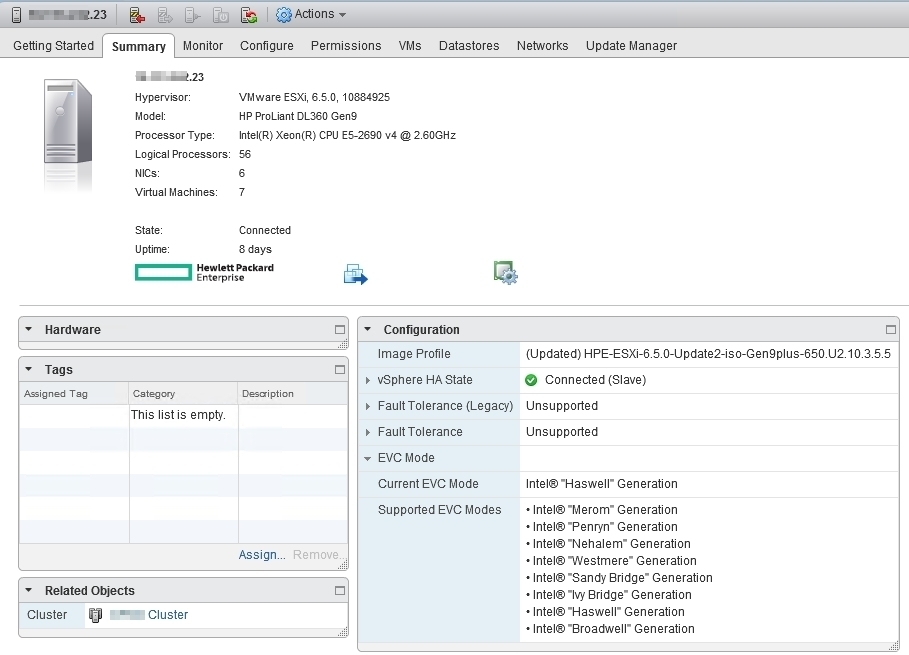Click the "Connected (Slave)" HA state text
909x655 pixels.
(x=595, y=380)
